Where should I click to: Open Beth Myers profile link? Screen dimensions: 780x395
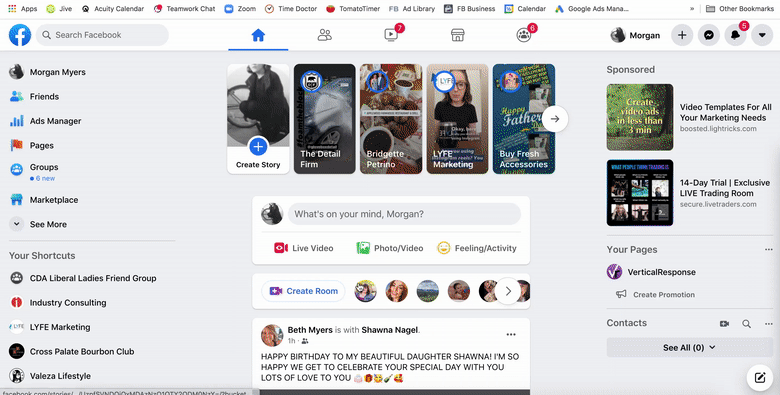pyautogui.click(x=310, y=330)
